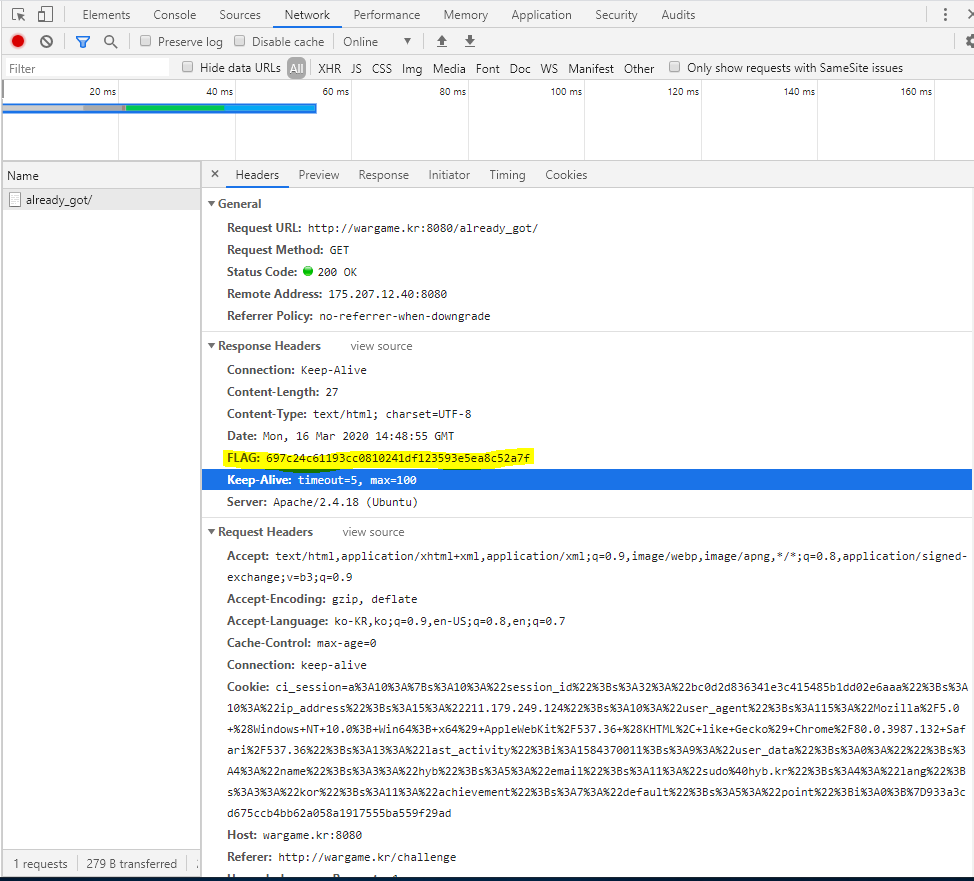The height and width of the screenshot is (881, 974).
Task: Check Only show requests with SameSite issues
Action: [674, 67]
